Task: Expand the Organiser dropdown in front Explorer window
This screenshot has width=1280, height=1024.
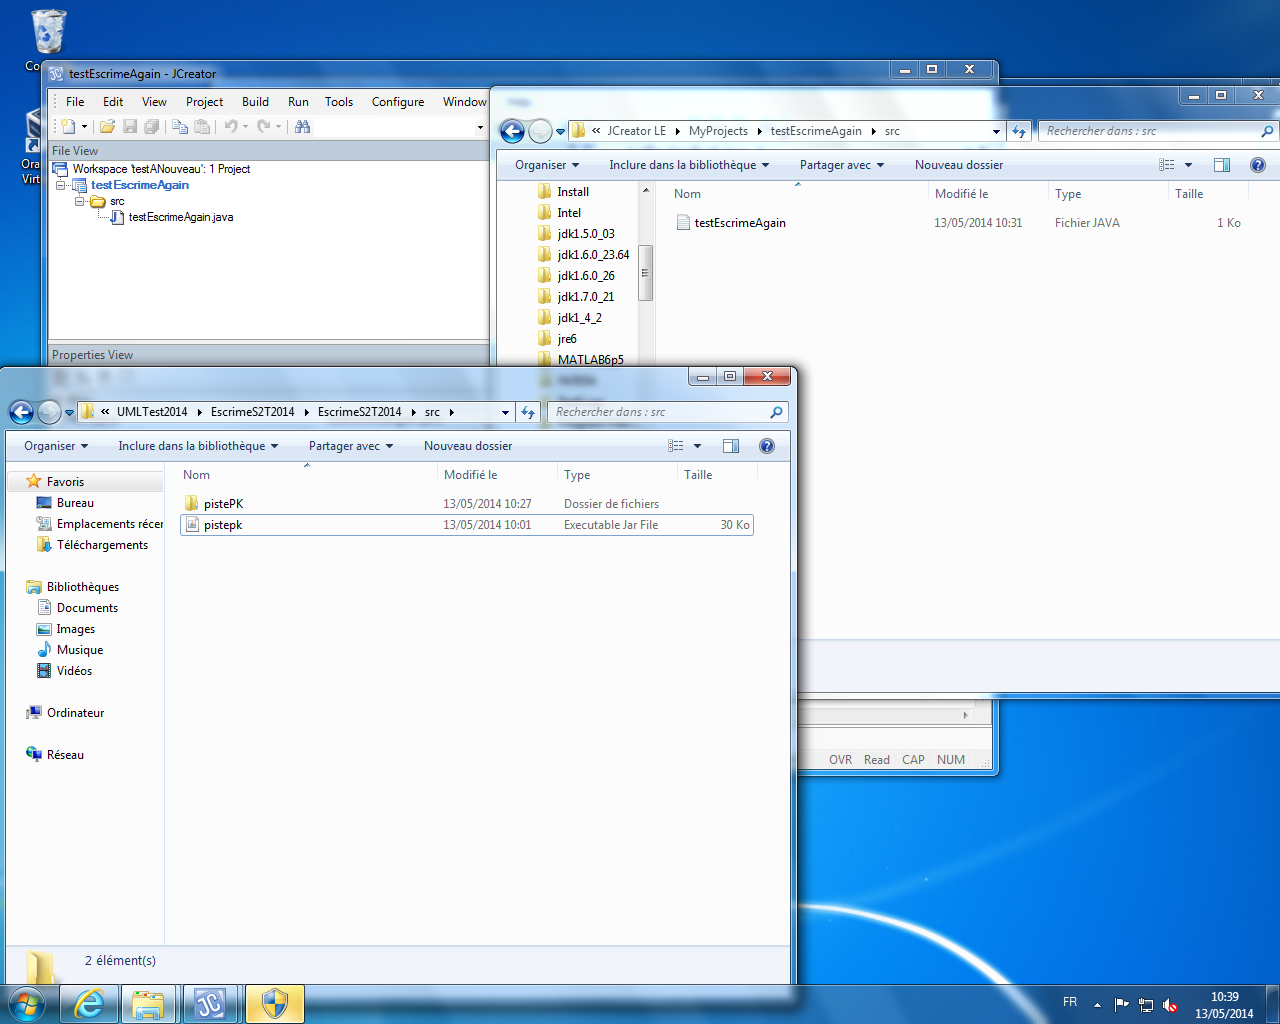Action: tap(56, 446)
